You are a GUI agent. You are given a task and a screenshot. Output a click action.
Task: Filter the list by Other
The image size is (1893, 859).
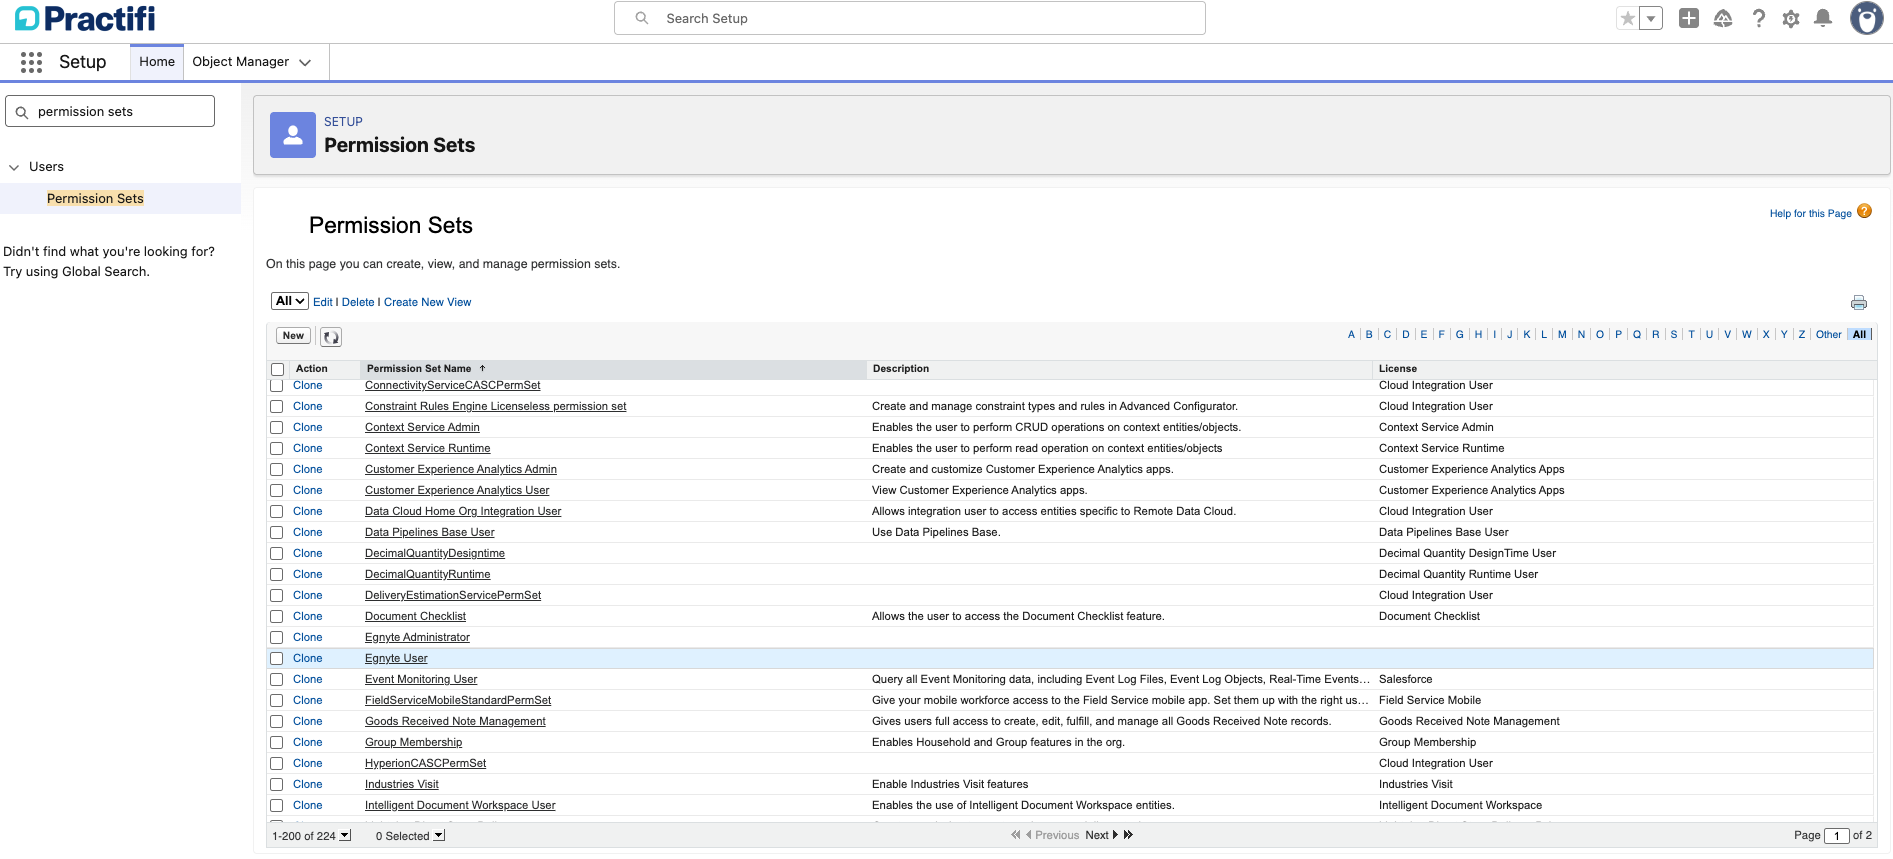1829,335
